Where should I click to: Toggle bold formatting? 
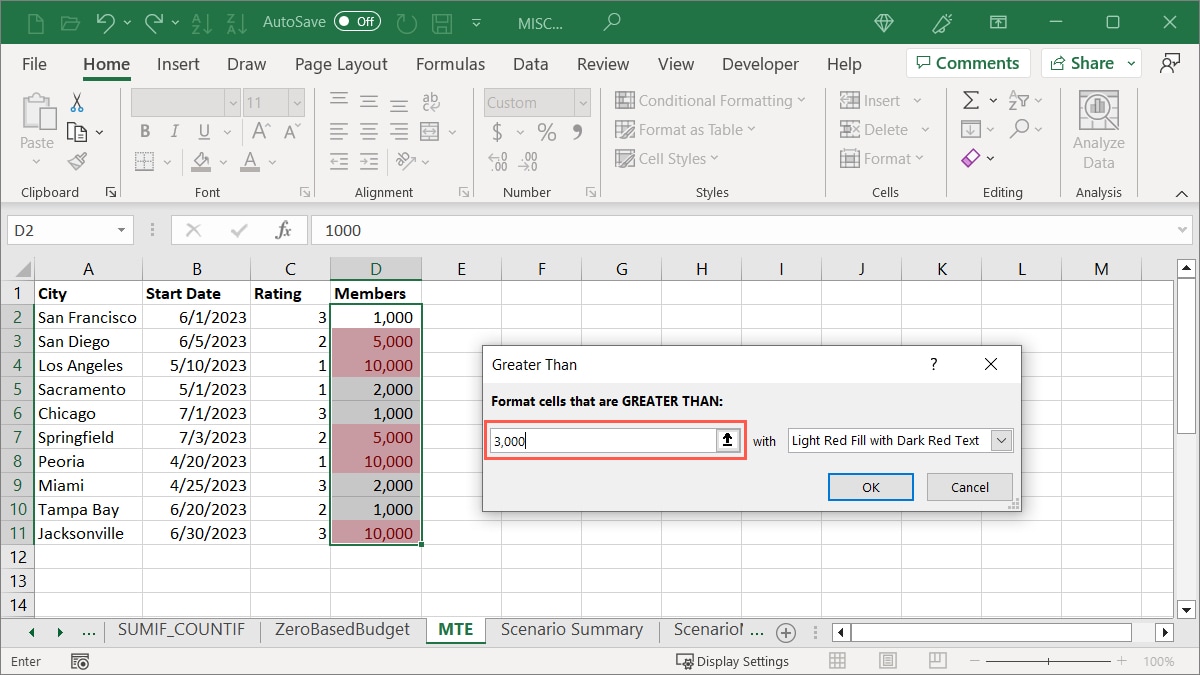(x=144, y=131)
